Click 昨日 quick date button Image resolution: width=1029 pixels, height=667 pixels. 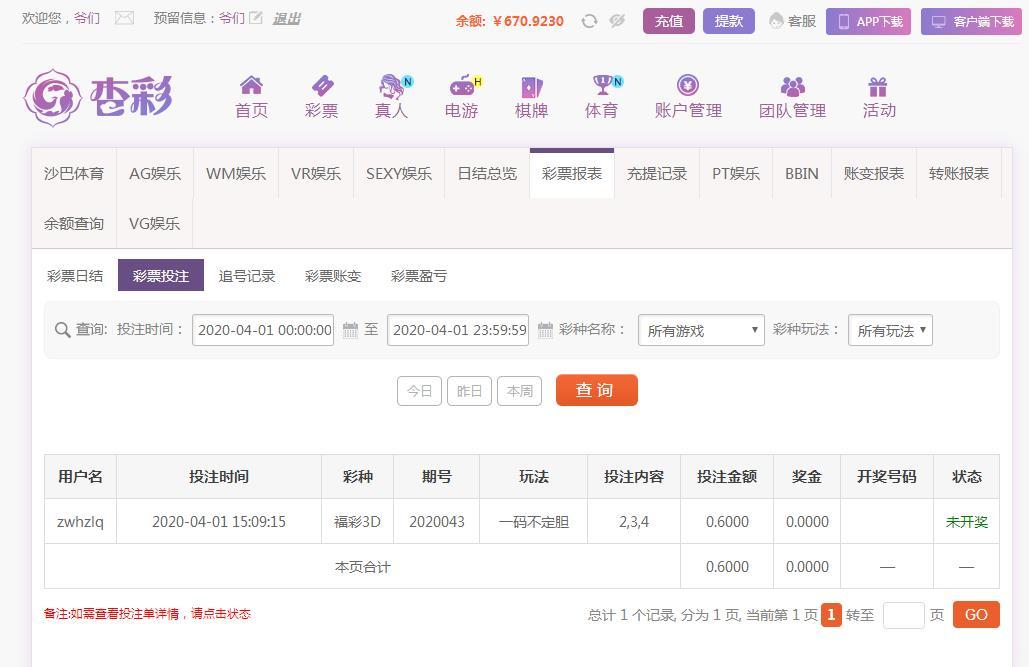coord(469,391)
